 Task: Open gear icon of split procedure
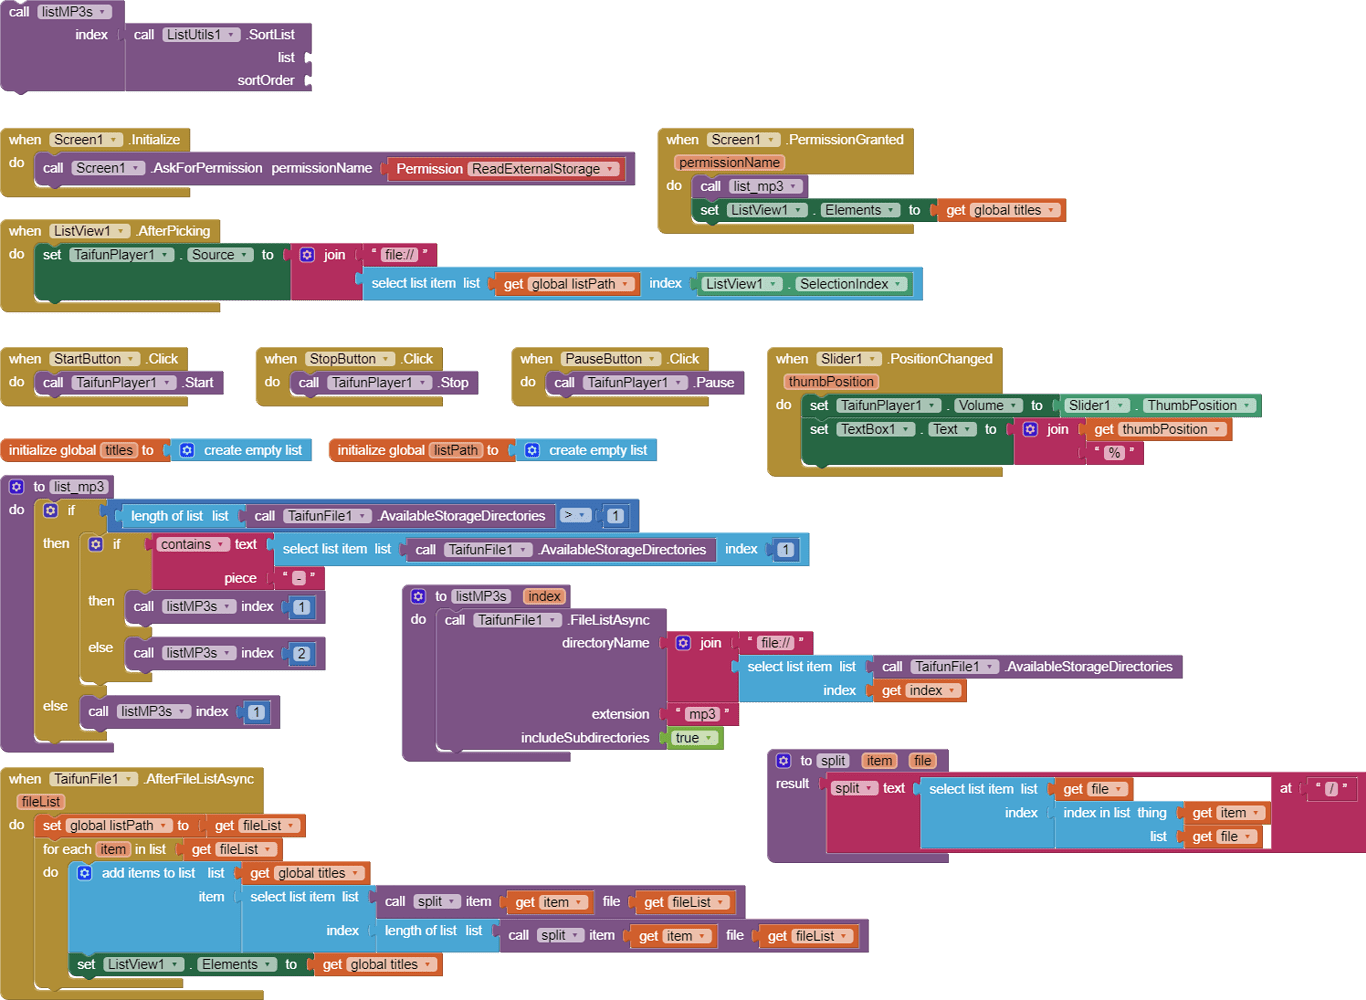tap(784, 761)
